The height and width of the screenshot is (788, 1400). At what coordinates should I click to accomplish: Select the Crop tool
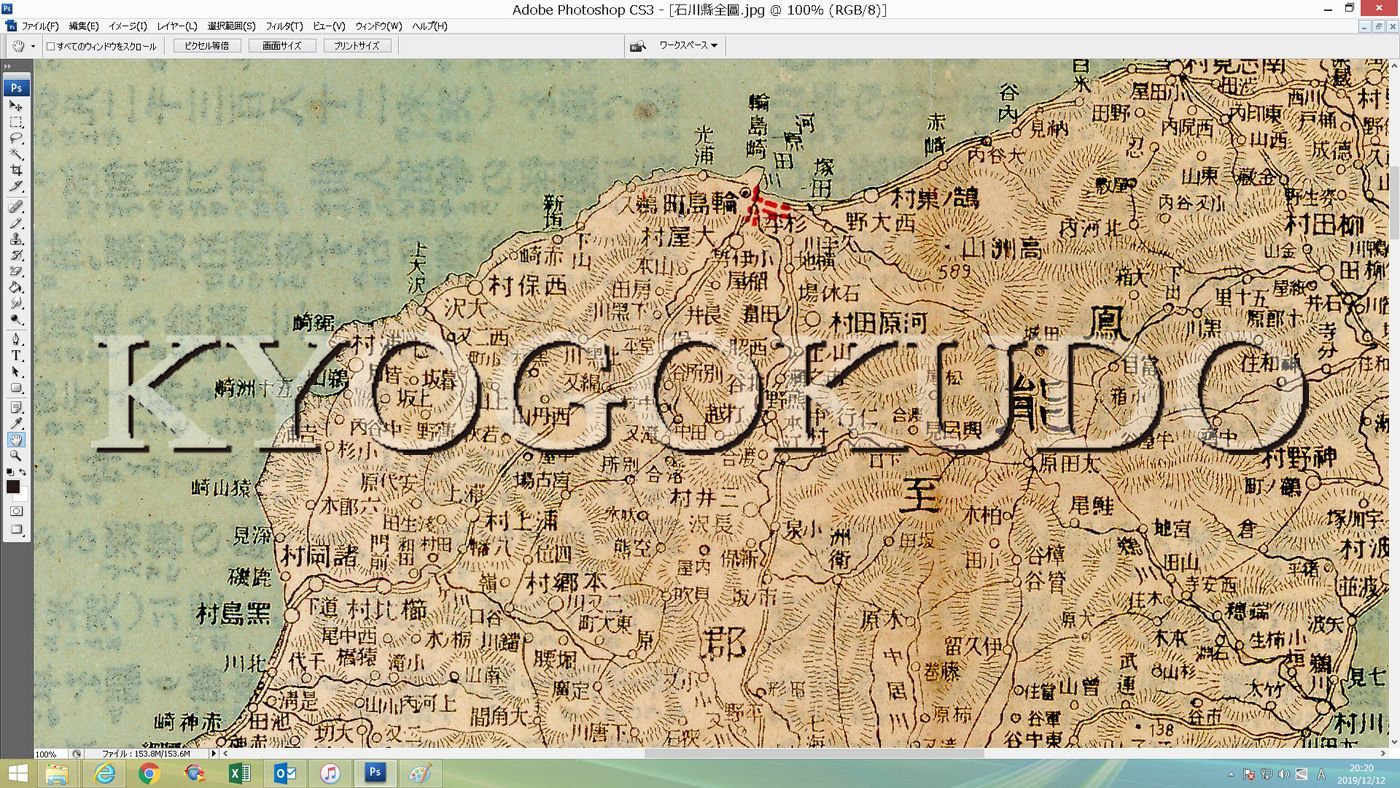[16, 170]
